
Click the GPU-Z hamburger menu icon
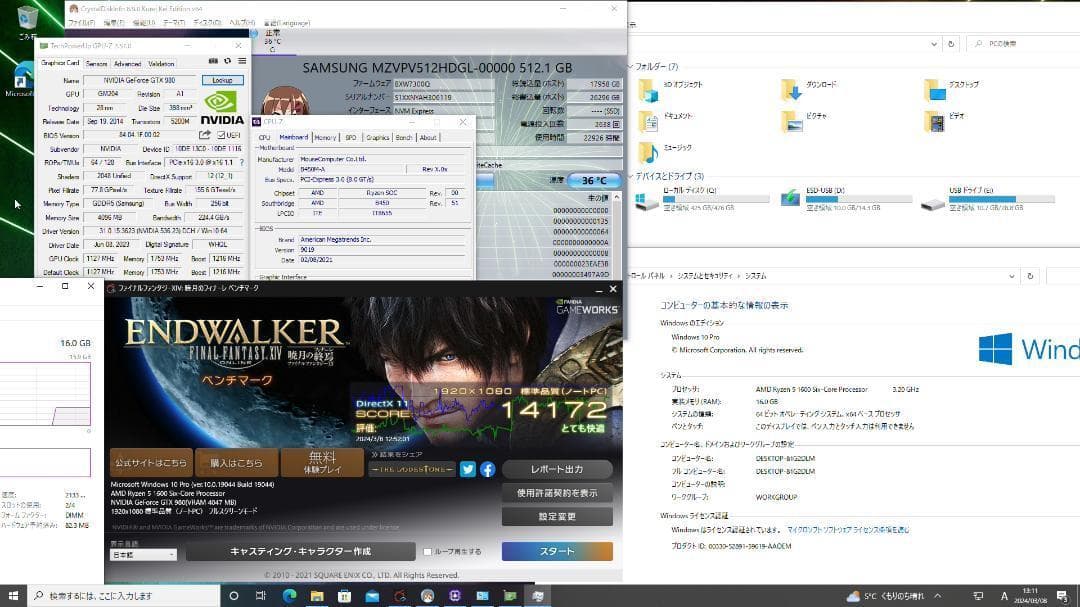(241, 62)
